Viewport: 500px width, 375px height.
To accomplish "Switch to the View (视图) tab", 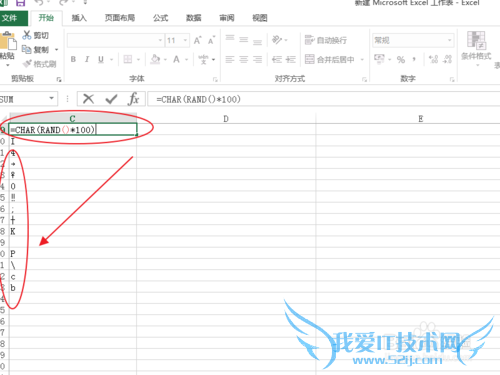I will [260, 18].
